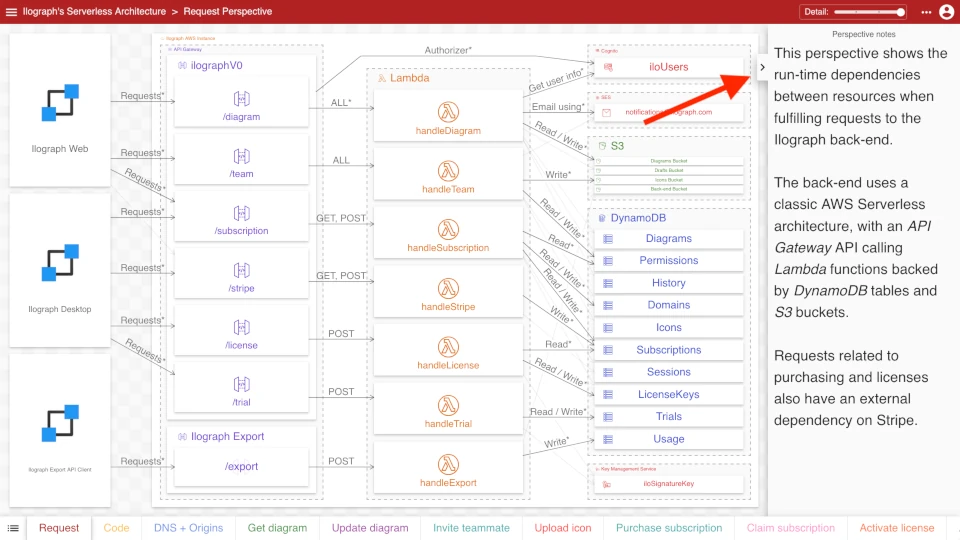The width and height of the screenshot is (960, 540).
Task: Select the handleSubscription lambda icon
Action: 448,230
